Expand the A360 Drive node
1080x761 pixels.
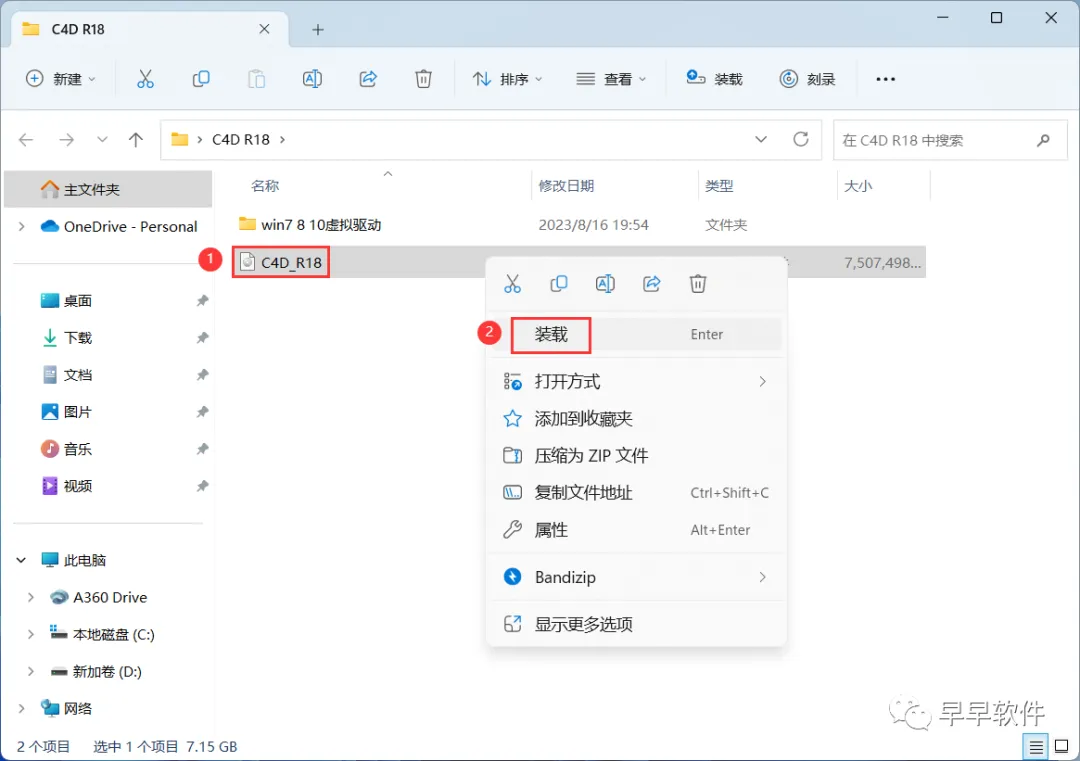(x=30, y=597)
